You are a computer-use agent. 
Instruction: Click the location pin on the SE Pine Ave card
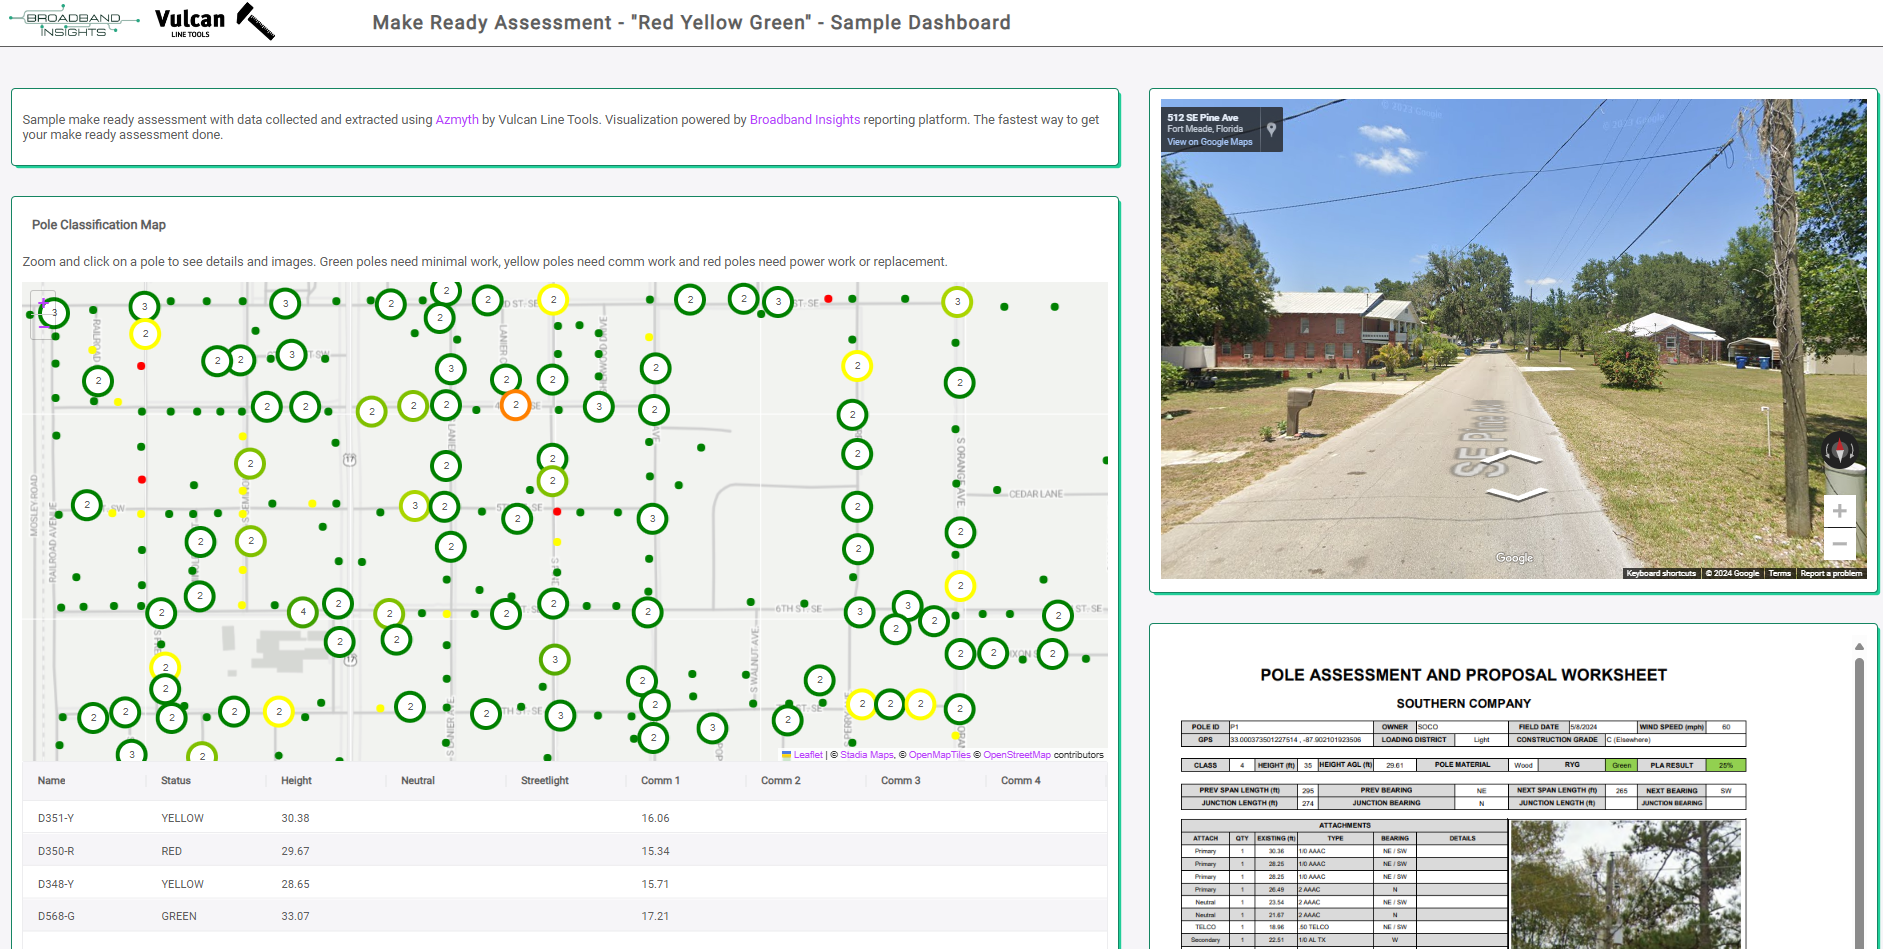pyautogui.click(x=1269, y=128)
